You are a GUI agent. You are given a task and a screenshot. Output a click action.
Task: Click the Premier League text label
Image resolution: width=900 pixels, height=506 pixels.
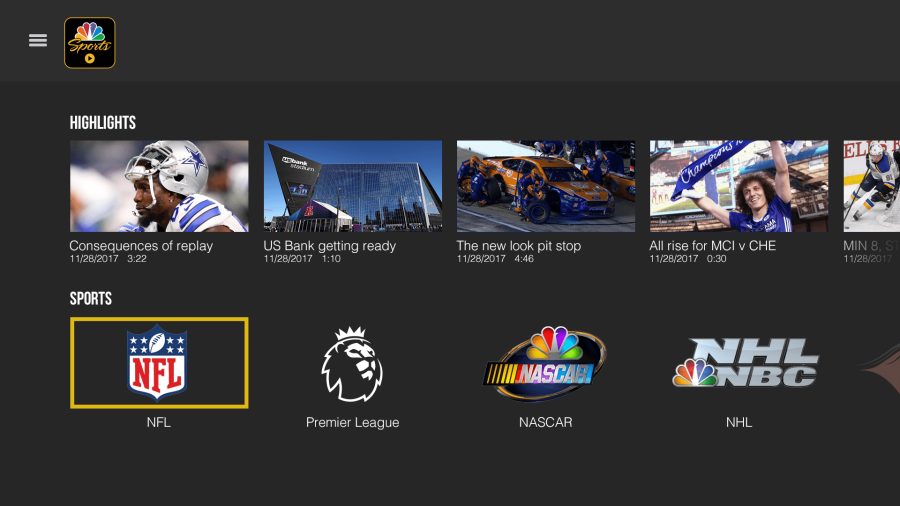[x=352, y=422]
